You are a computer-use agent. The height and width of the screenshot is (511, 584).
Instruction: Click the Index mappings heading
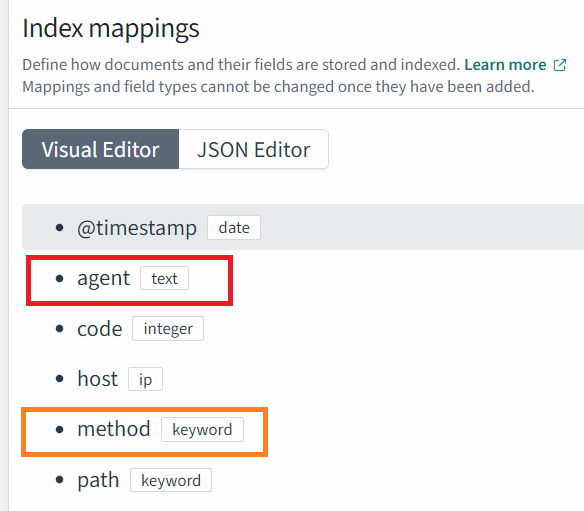[111, 29]
